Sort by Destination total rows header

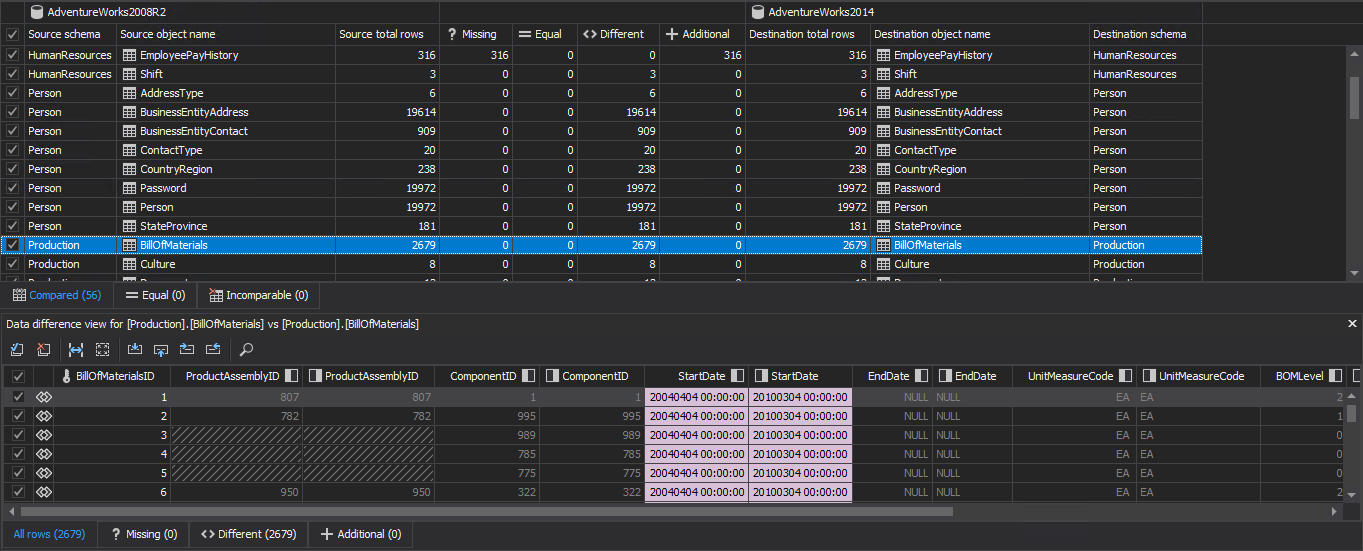[x=808, y=34]
